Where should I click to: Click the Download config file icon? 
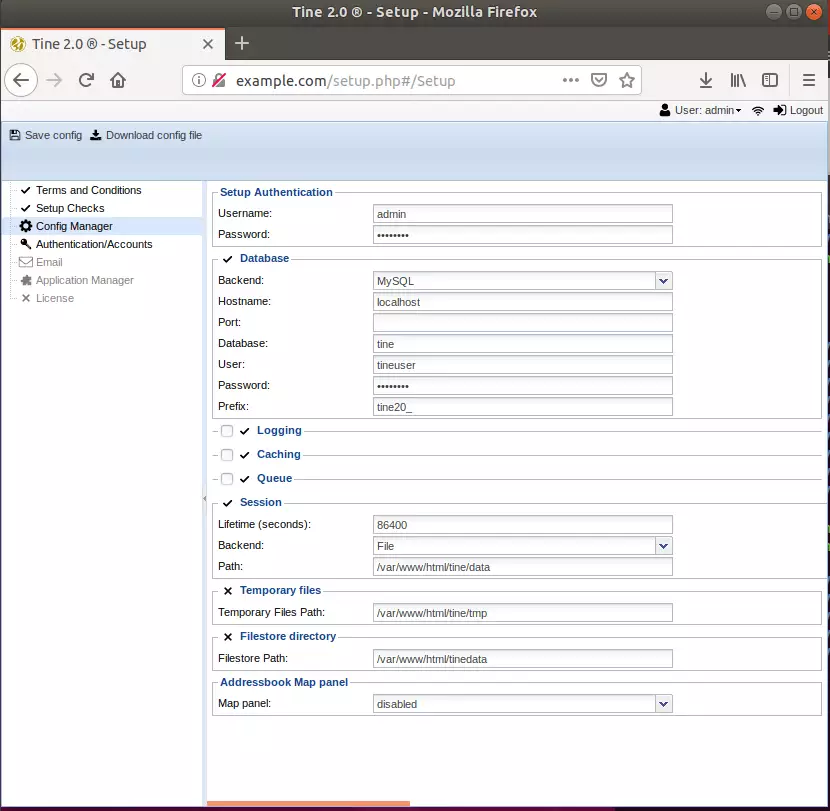point(95,135)
